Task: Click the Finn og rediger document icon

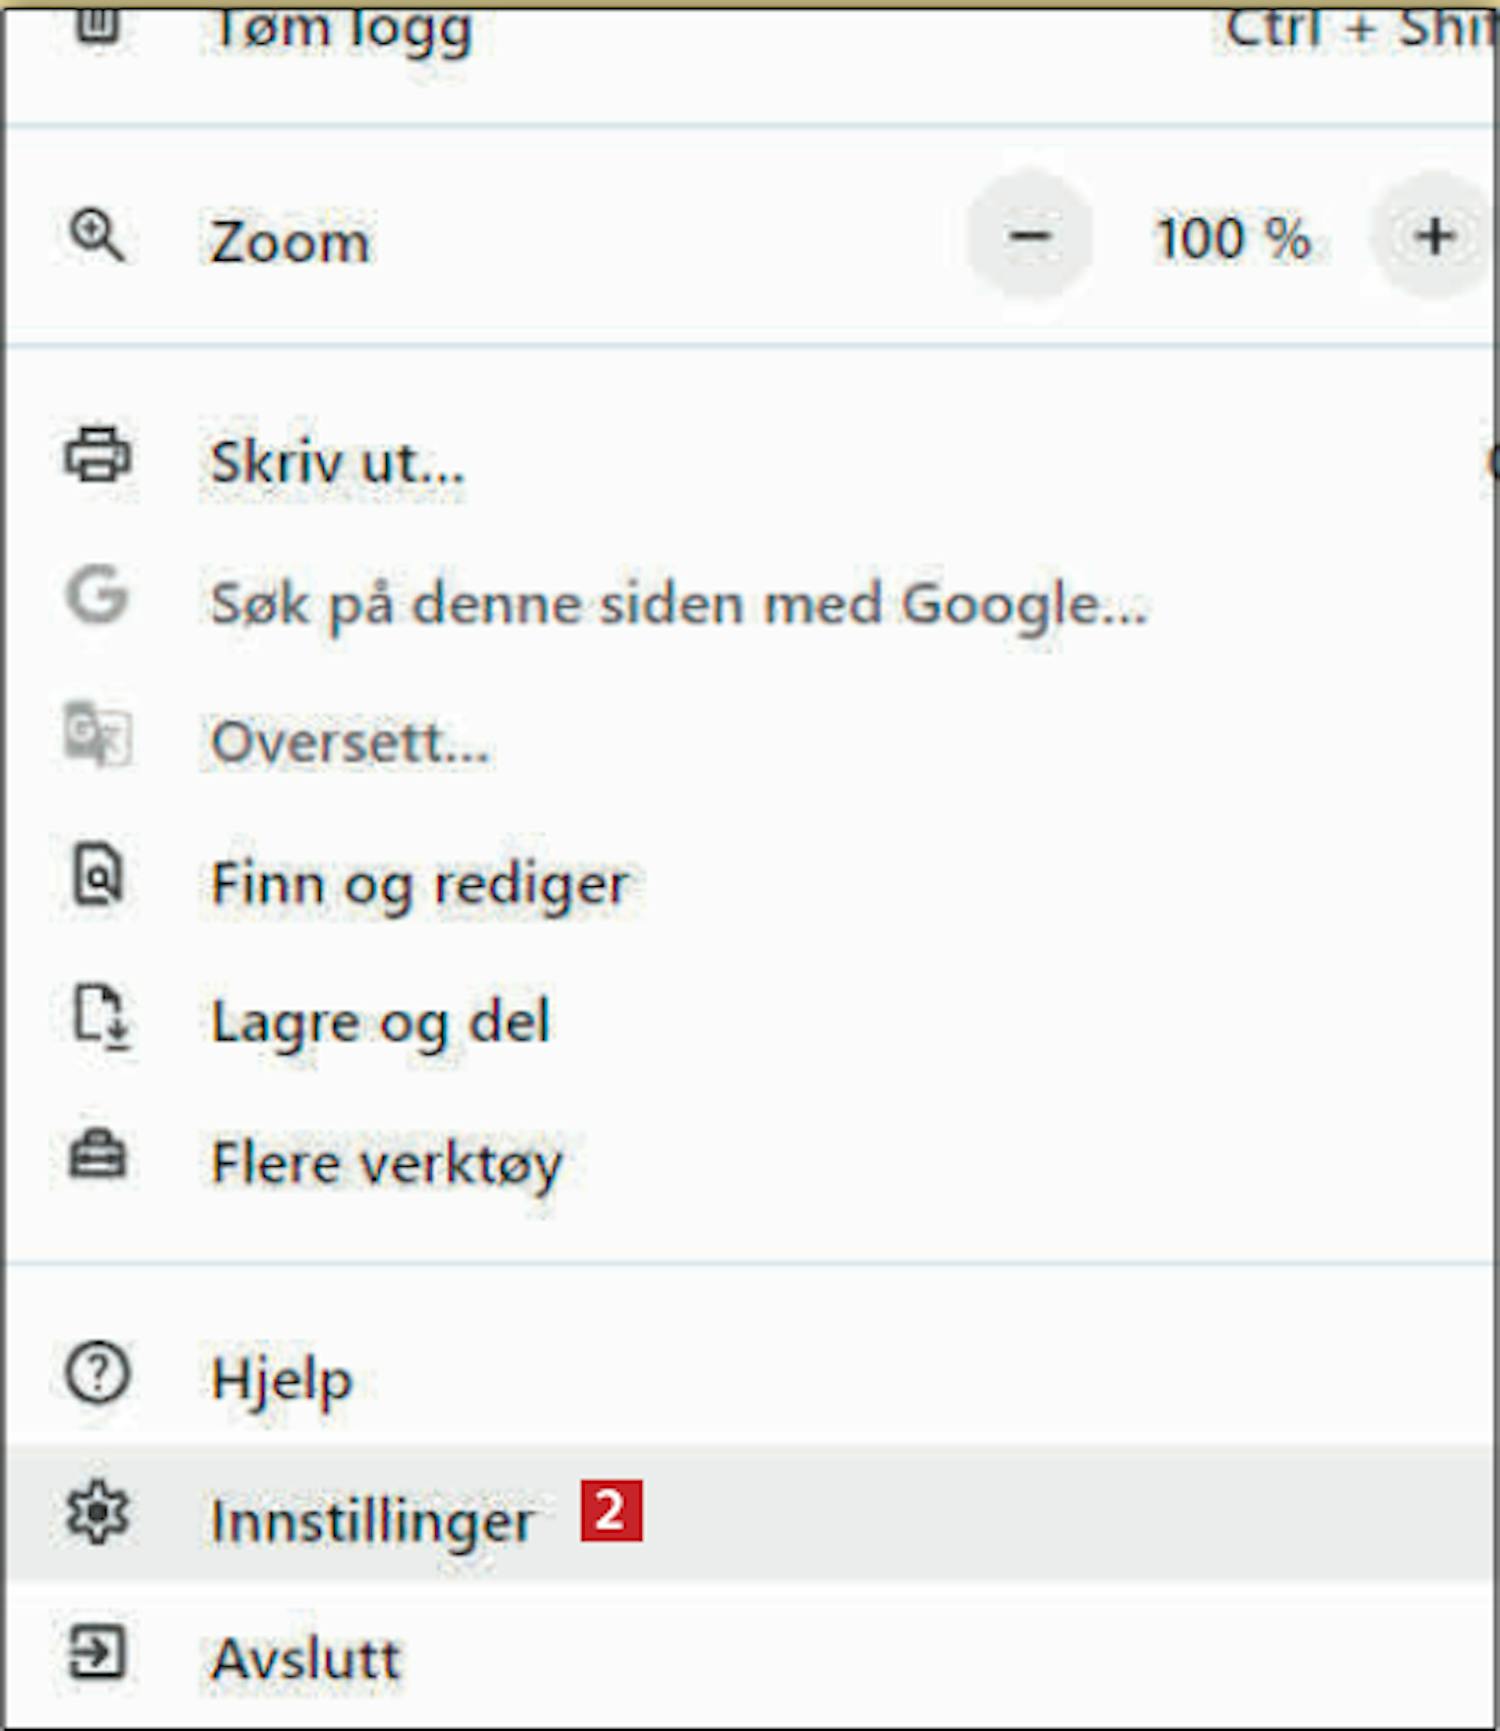Action: pyautogui.click(x=97, y=875)
